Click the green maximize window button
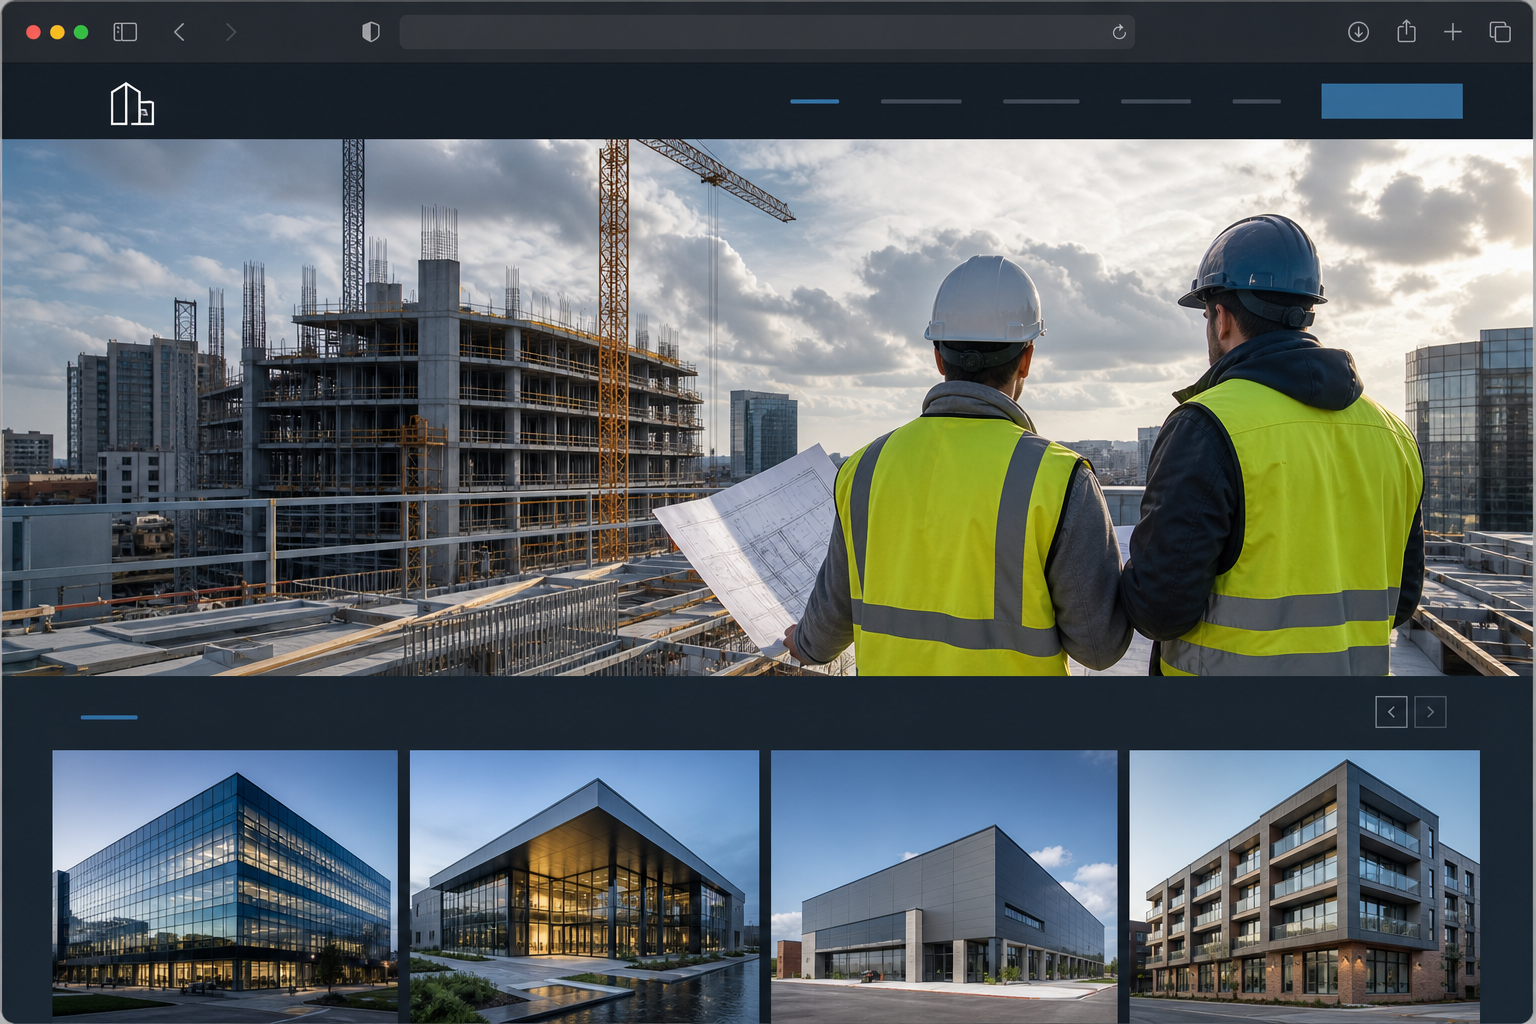 (x=81, y=32)
